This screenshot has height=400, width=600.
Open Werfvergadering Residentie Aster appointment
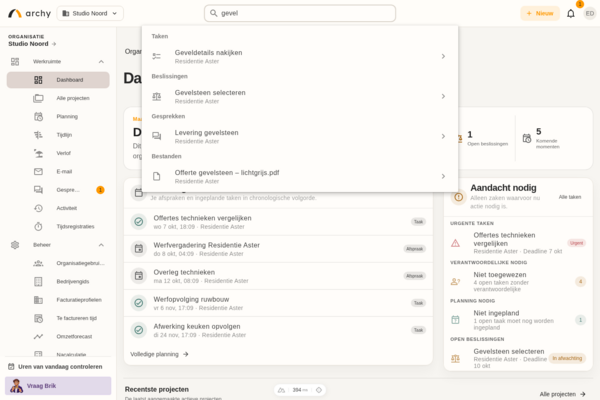point(278,249)
